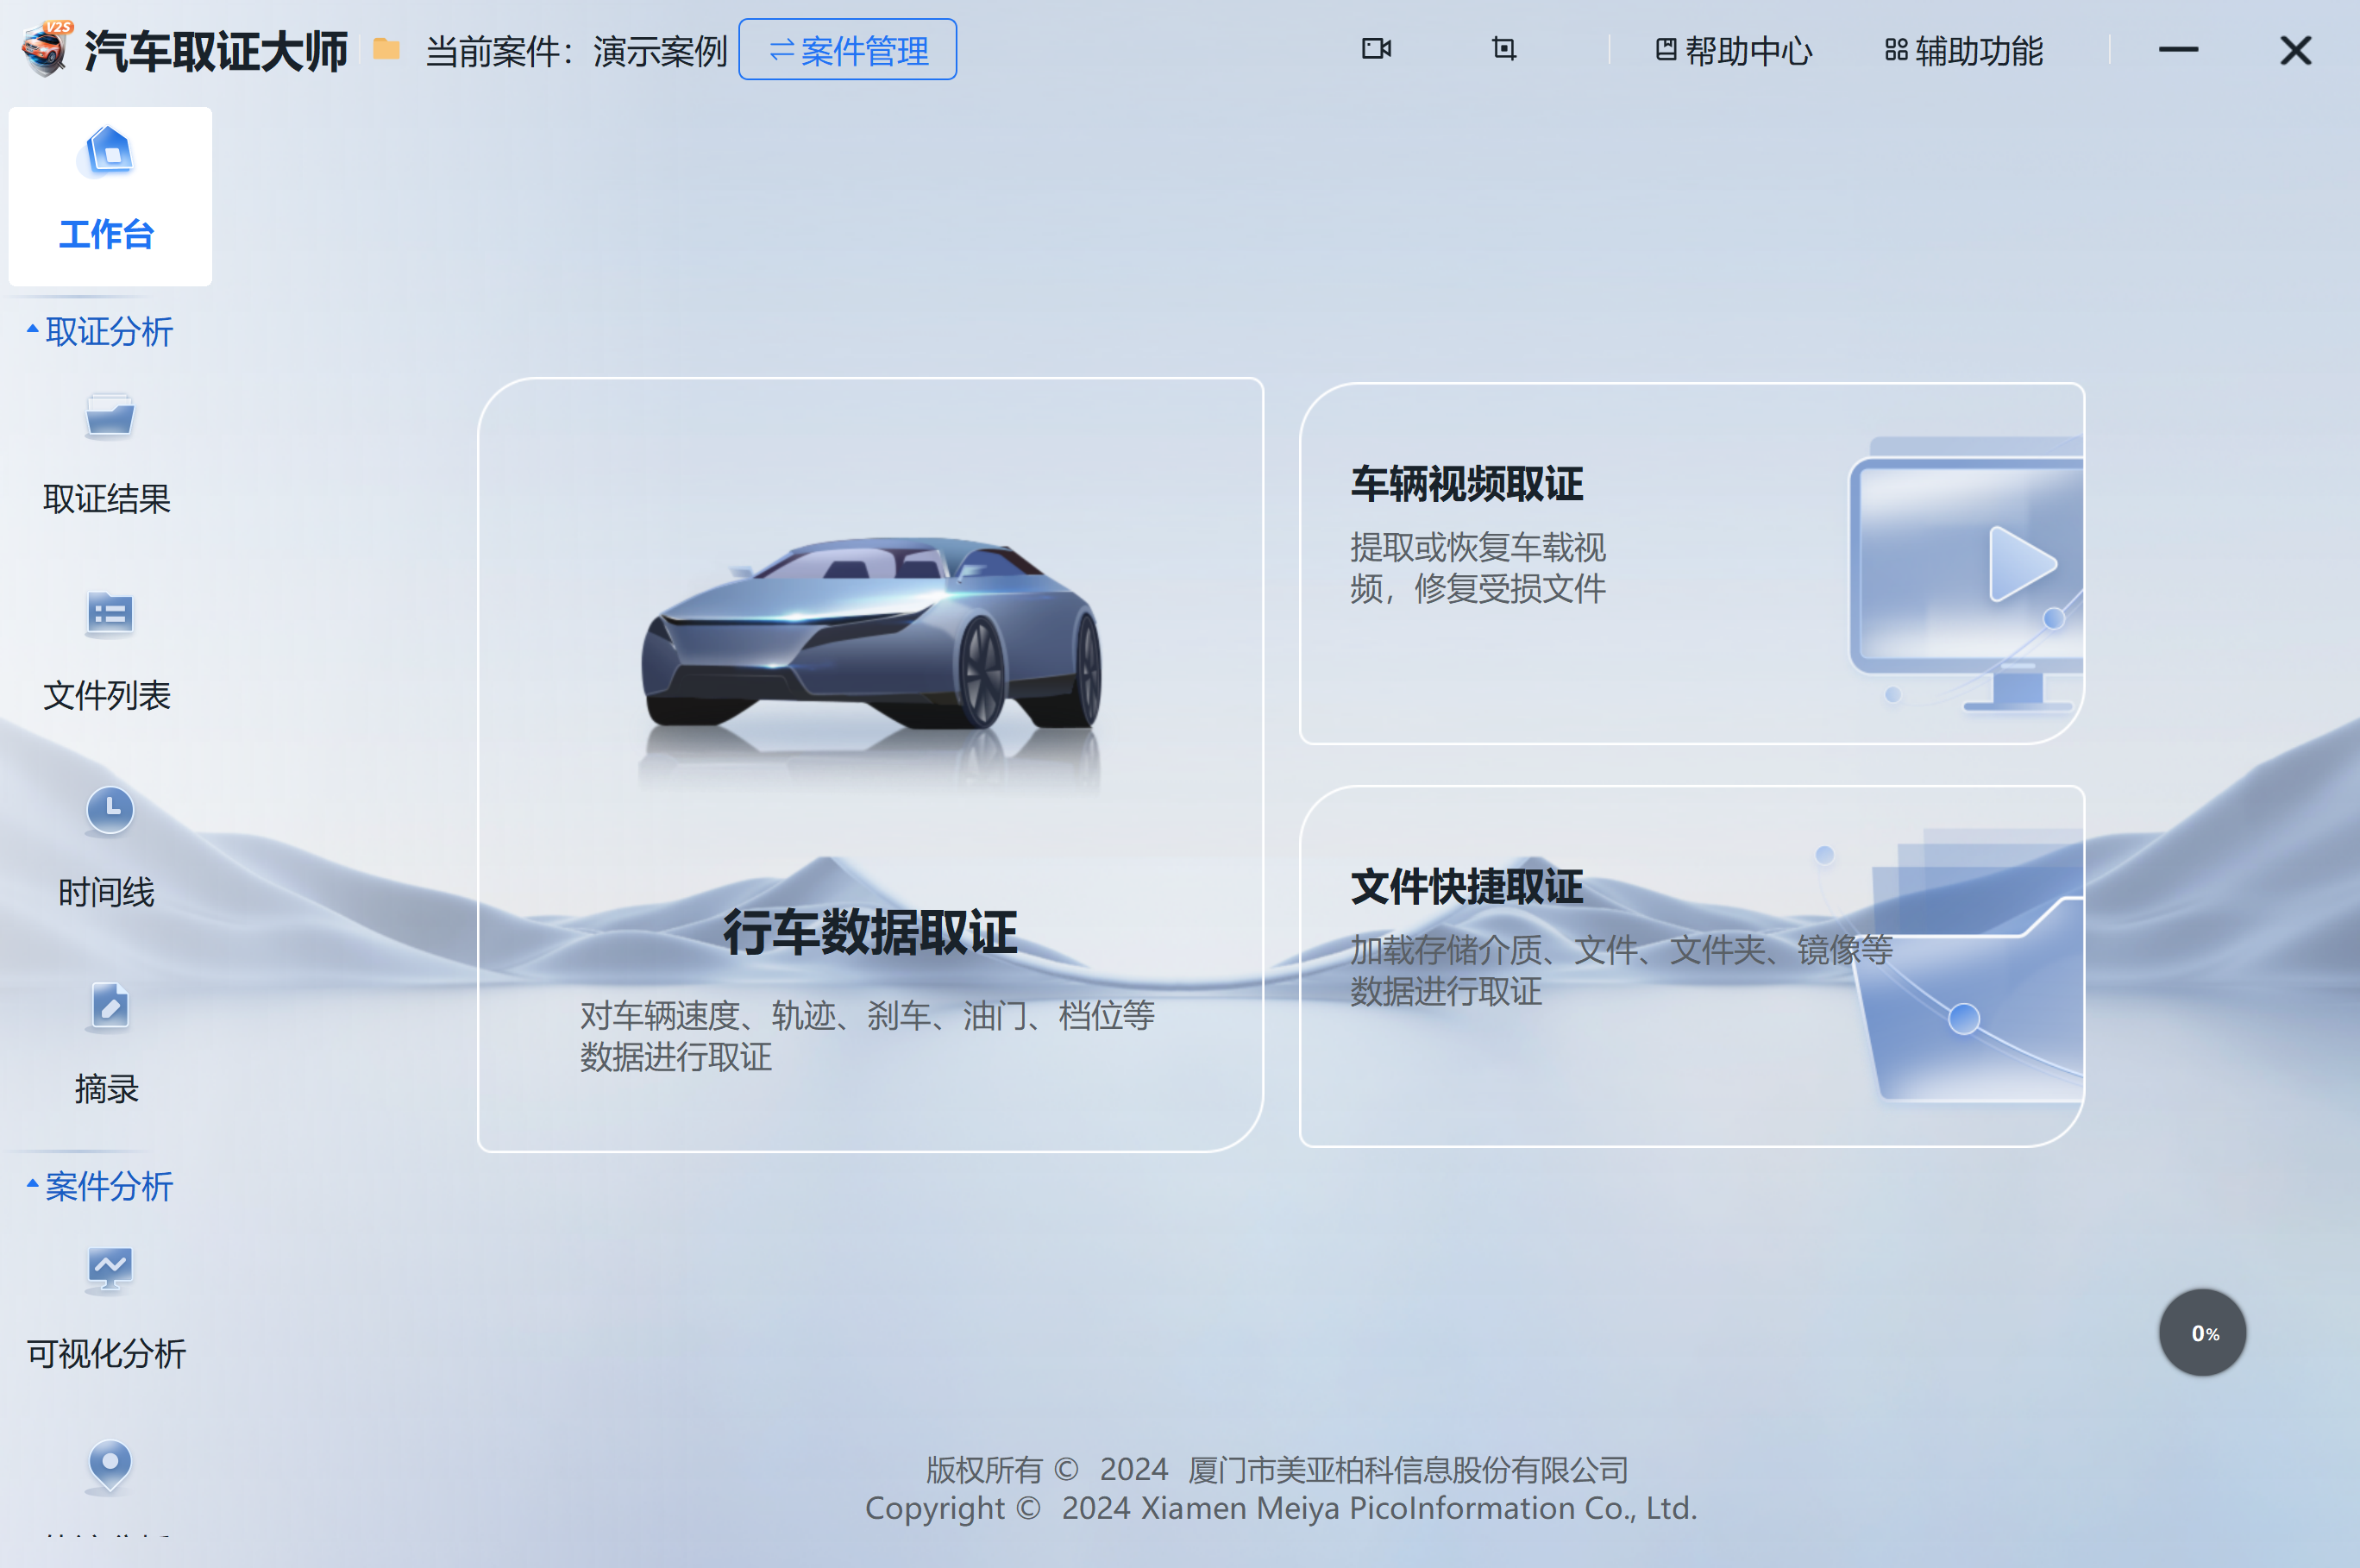
Task: Open the 辅助功能 menu
Action: click(x=1963, y=50)
